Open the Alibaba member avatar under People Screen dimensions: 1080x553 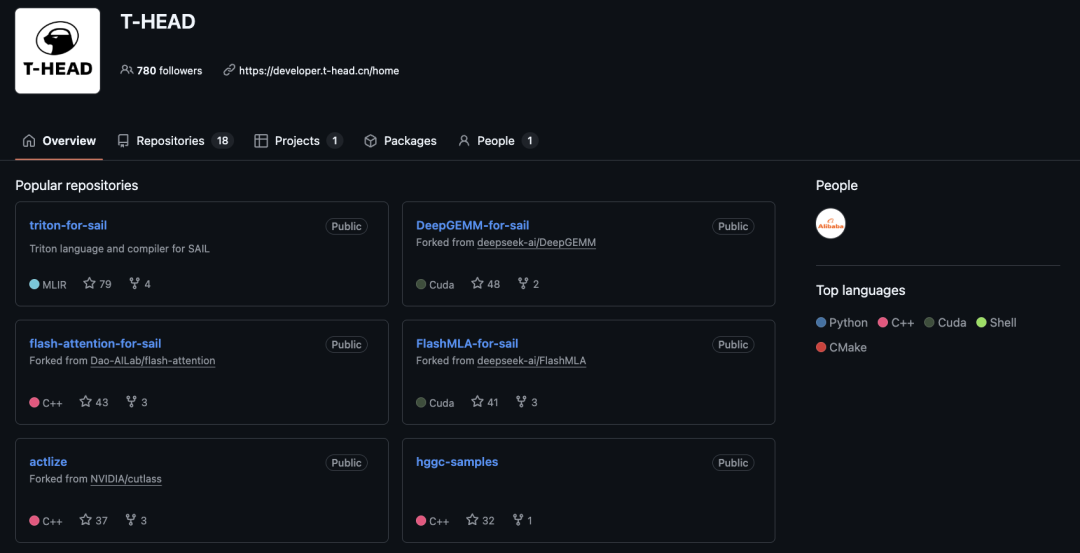tap(831, 224)
